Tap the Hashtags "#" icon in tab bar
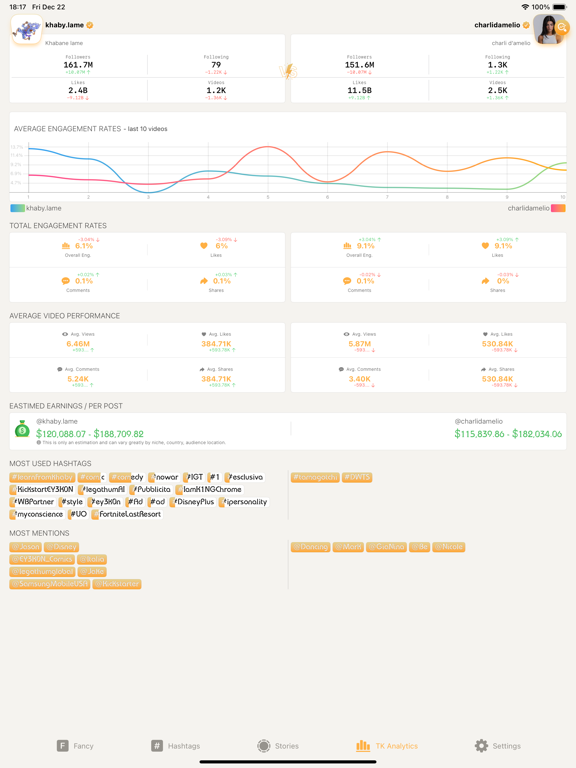576x768 pixels. click(x=157, y=746)
